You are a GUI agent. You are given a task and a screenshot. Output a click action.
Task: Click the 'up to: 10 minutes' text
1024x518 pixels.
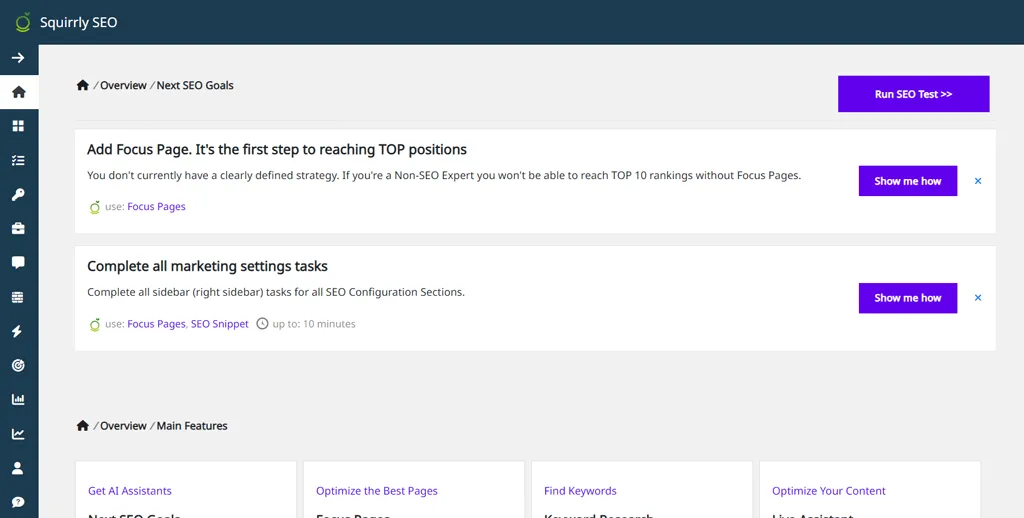[x=314, y=323]
